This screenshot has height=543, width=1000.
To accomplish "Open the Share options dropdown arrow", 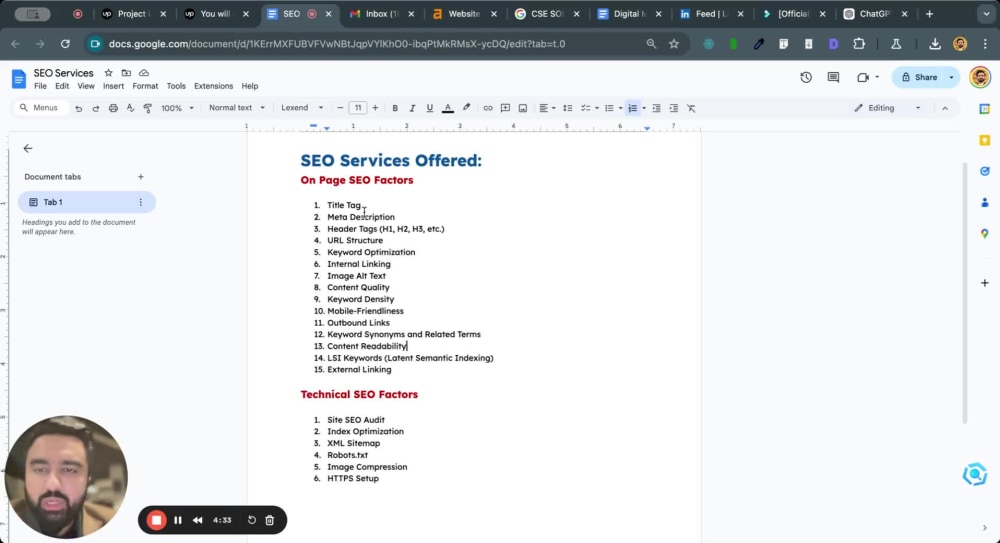I will [952, 77].
